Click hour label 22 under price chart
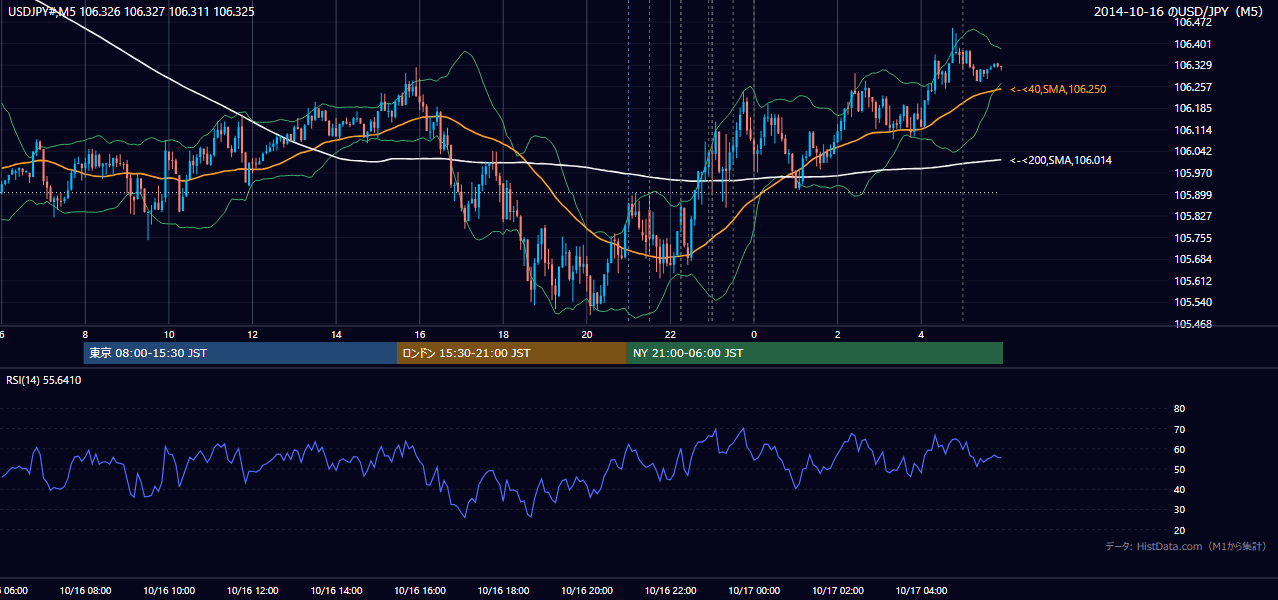 click(x=670, y=334)
